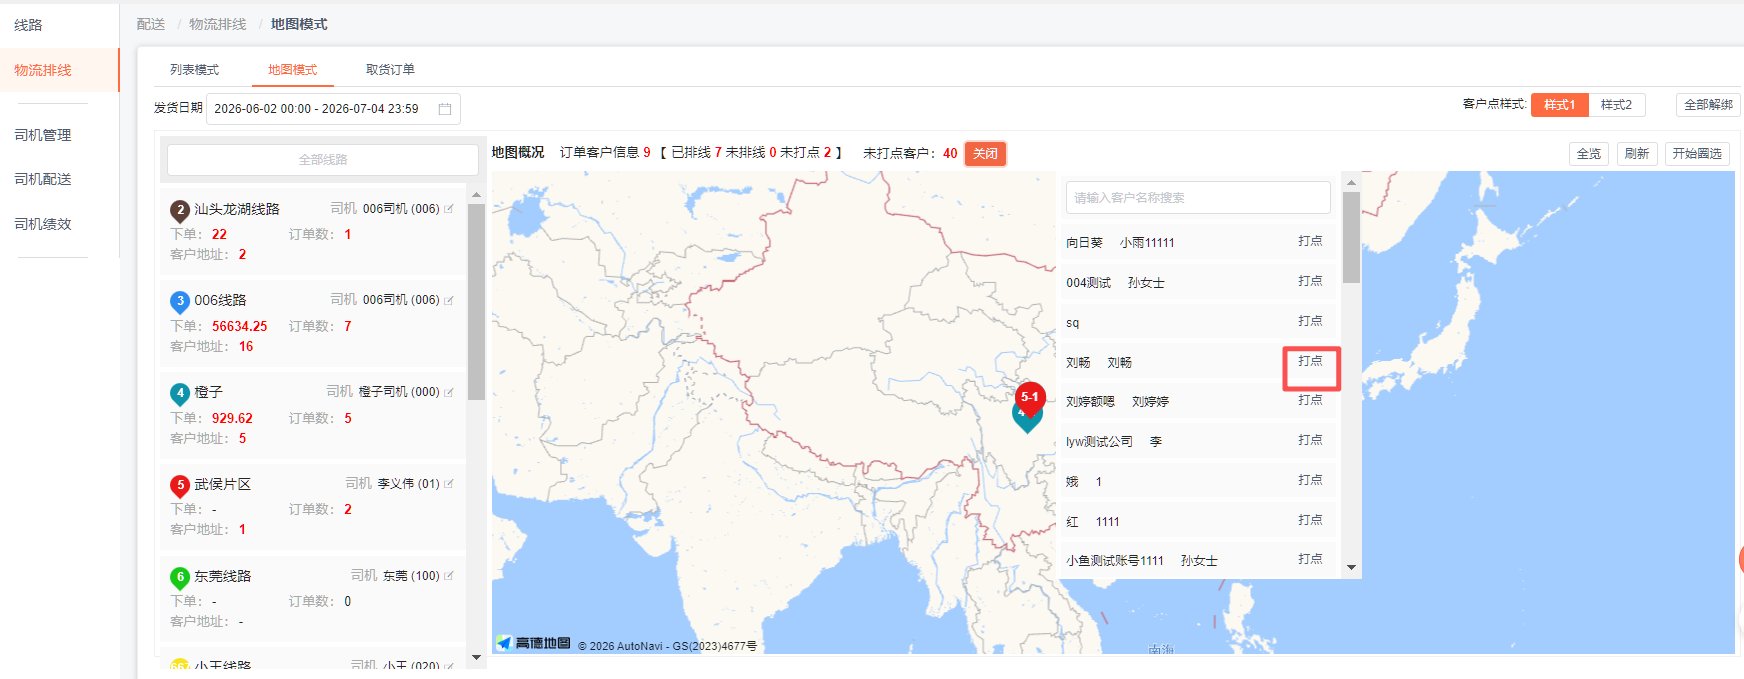Switch to 地图模式 tab
The width and height of the screenshot is (1744, 679).
292,70
